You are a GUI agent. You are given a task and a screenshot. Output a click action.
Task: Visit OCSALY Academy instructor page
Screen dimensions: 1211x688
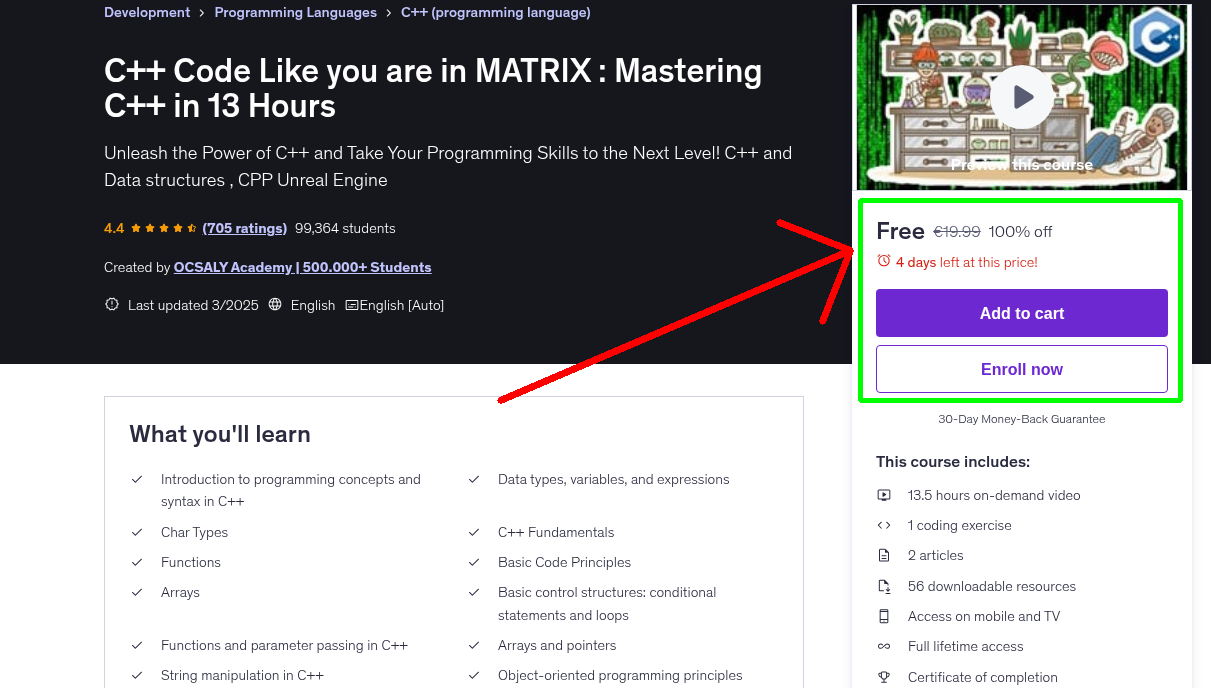pos(303,267)
